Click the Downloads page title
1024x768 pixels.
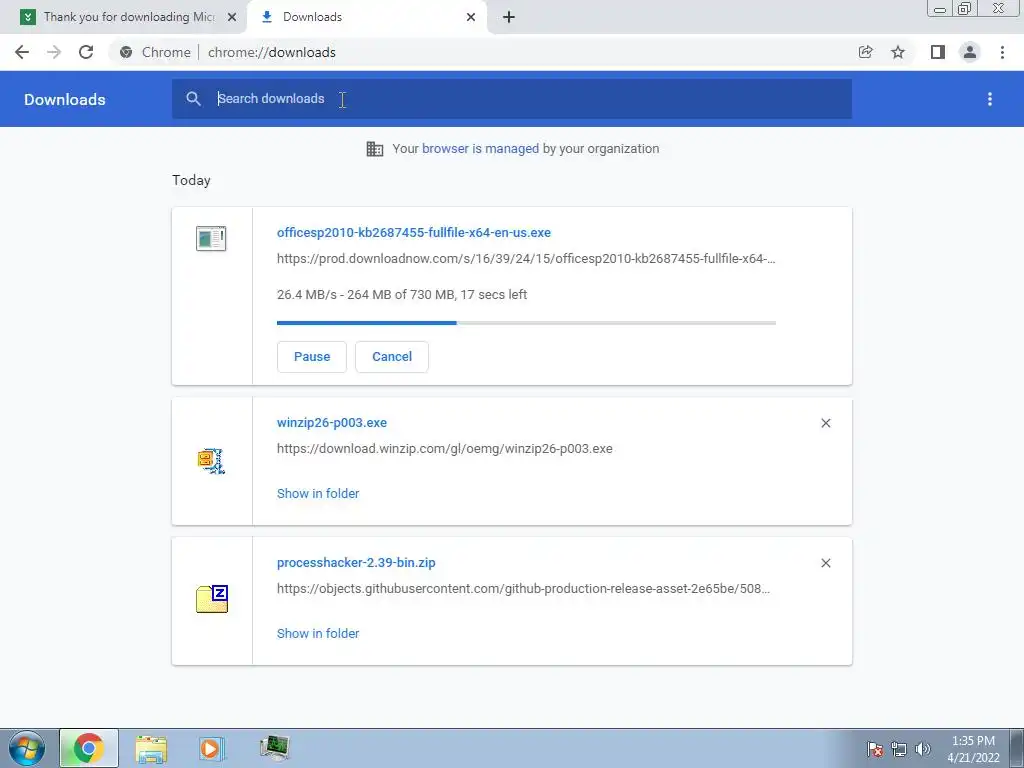pyautogui.click(x=65, y=99)
